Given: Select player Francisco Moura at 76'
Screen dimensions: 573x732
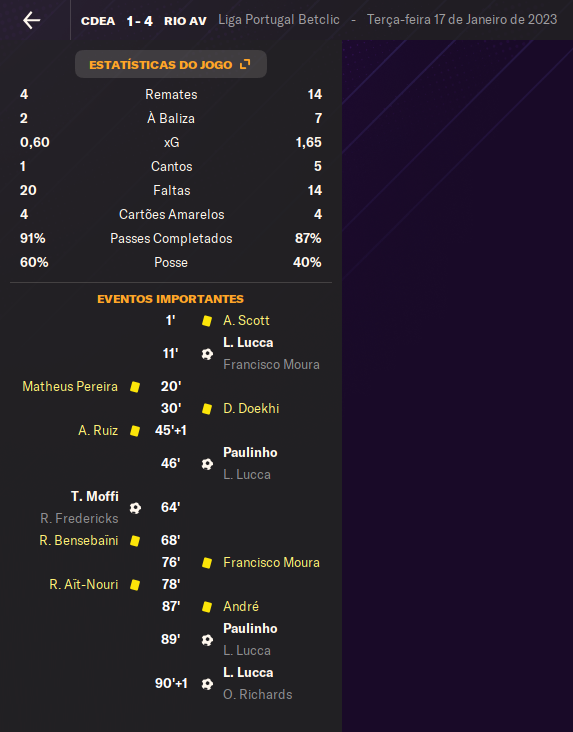Looking at the screenshot, I should pos(271,563).
